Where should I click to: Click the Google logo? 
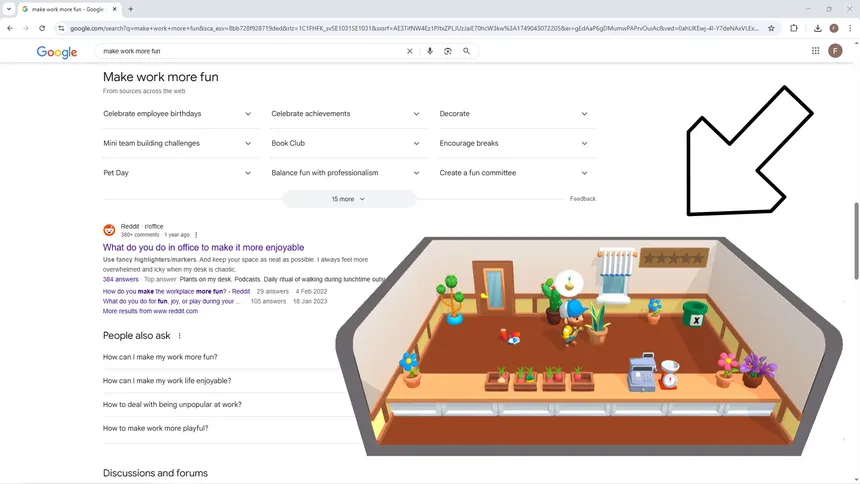click(x=57, y=52)
